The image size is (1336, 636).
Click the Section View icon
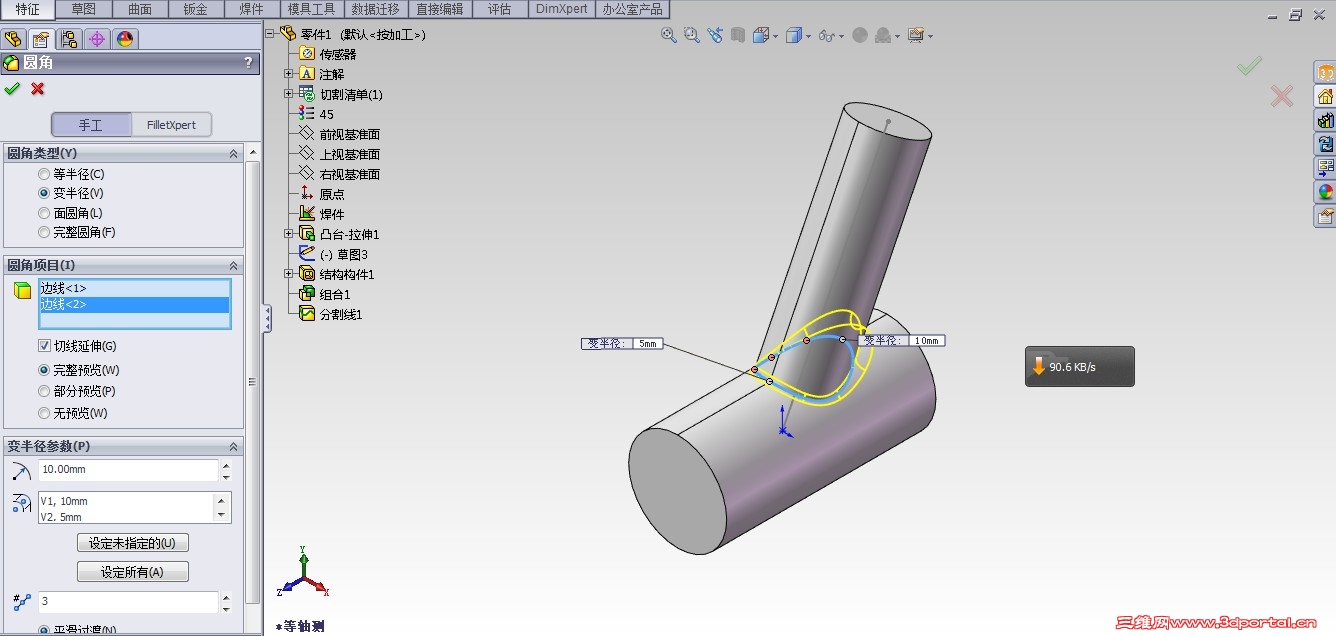tap(737, 35)
